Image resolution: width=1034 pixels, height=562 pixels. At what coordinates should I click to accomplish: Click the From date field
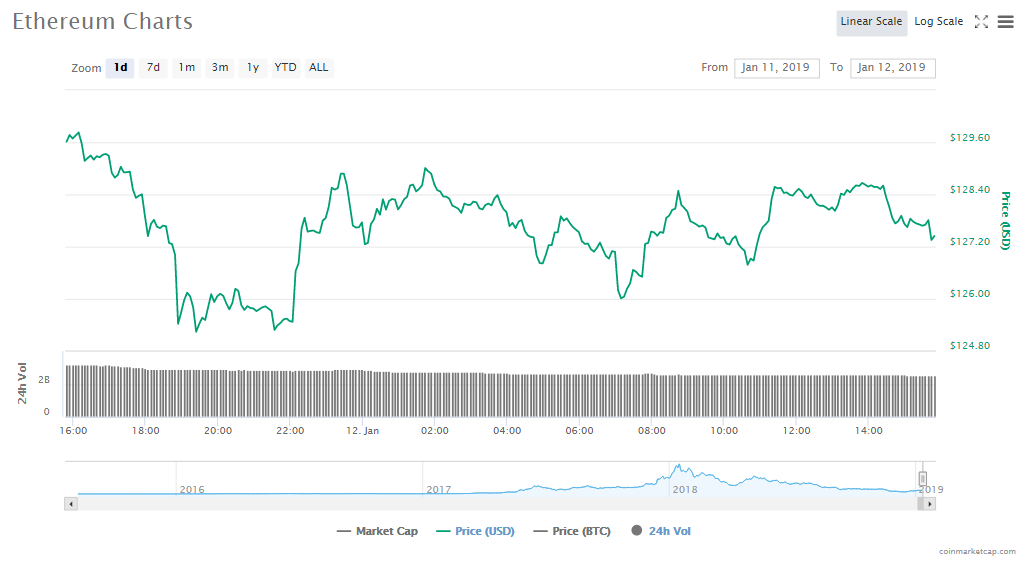pyautogui.click(x=777, y=68)
